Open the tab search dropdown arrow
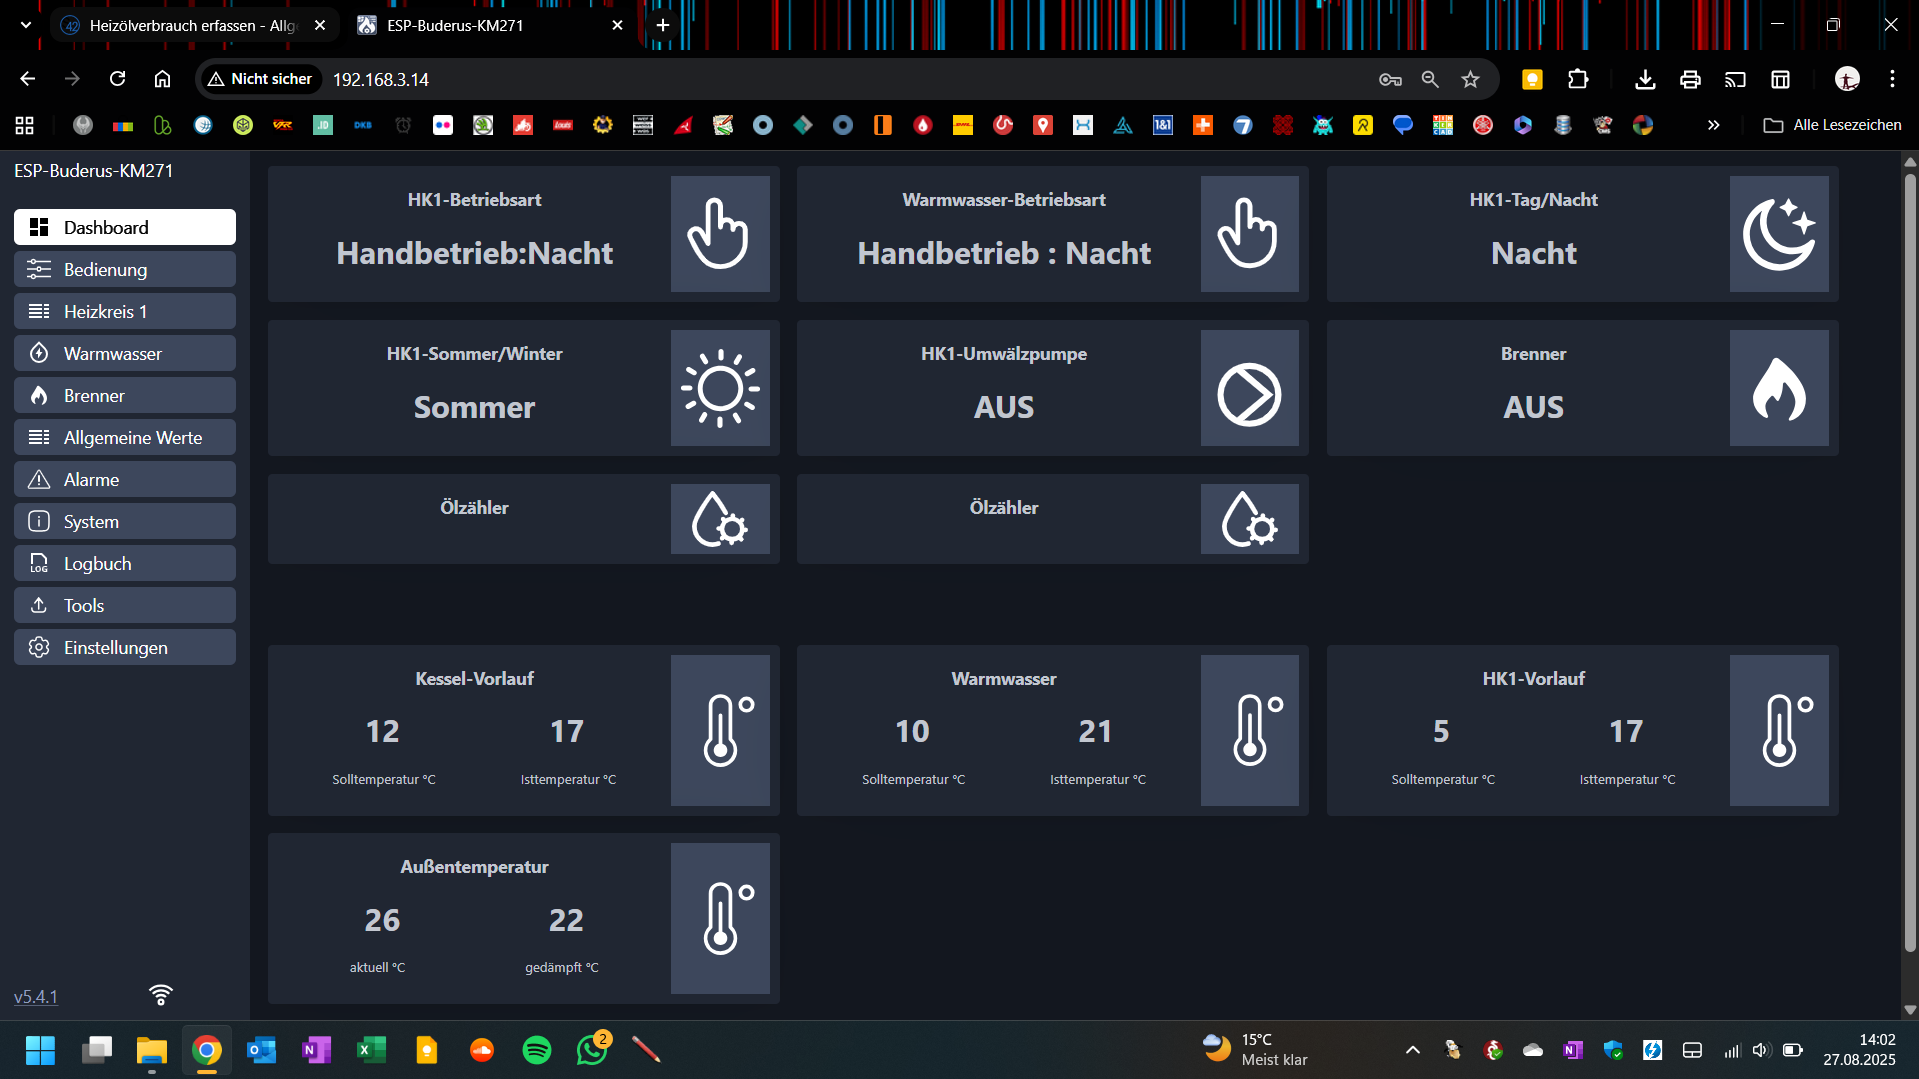This screenshot has height=1079, width=1919. [x=26, y=25]
